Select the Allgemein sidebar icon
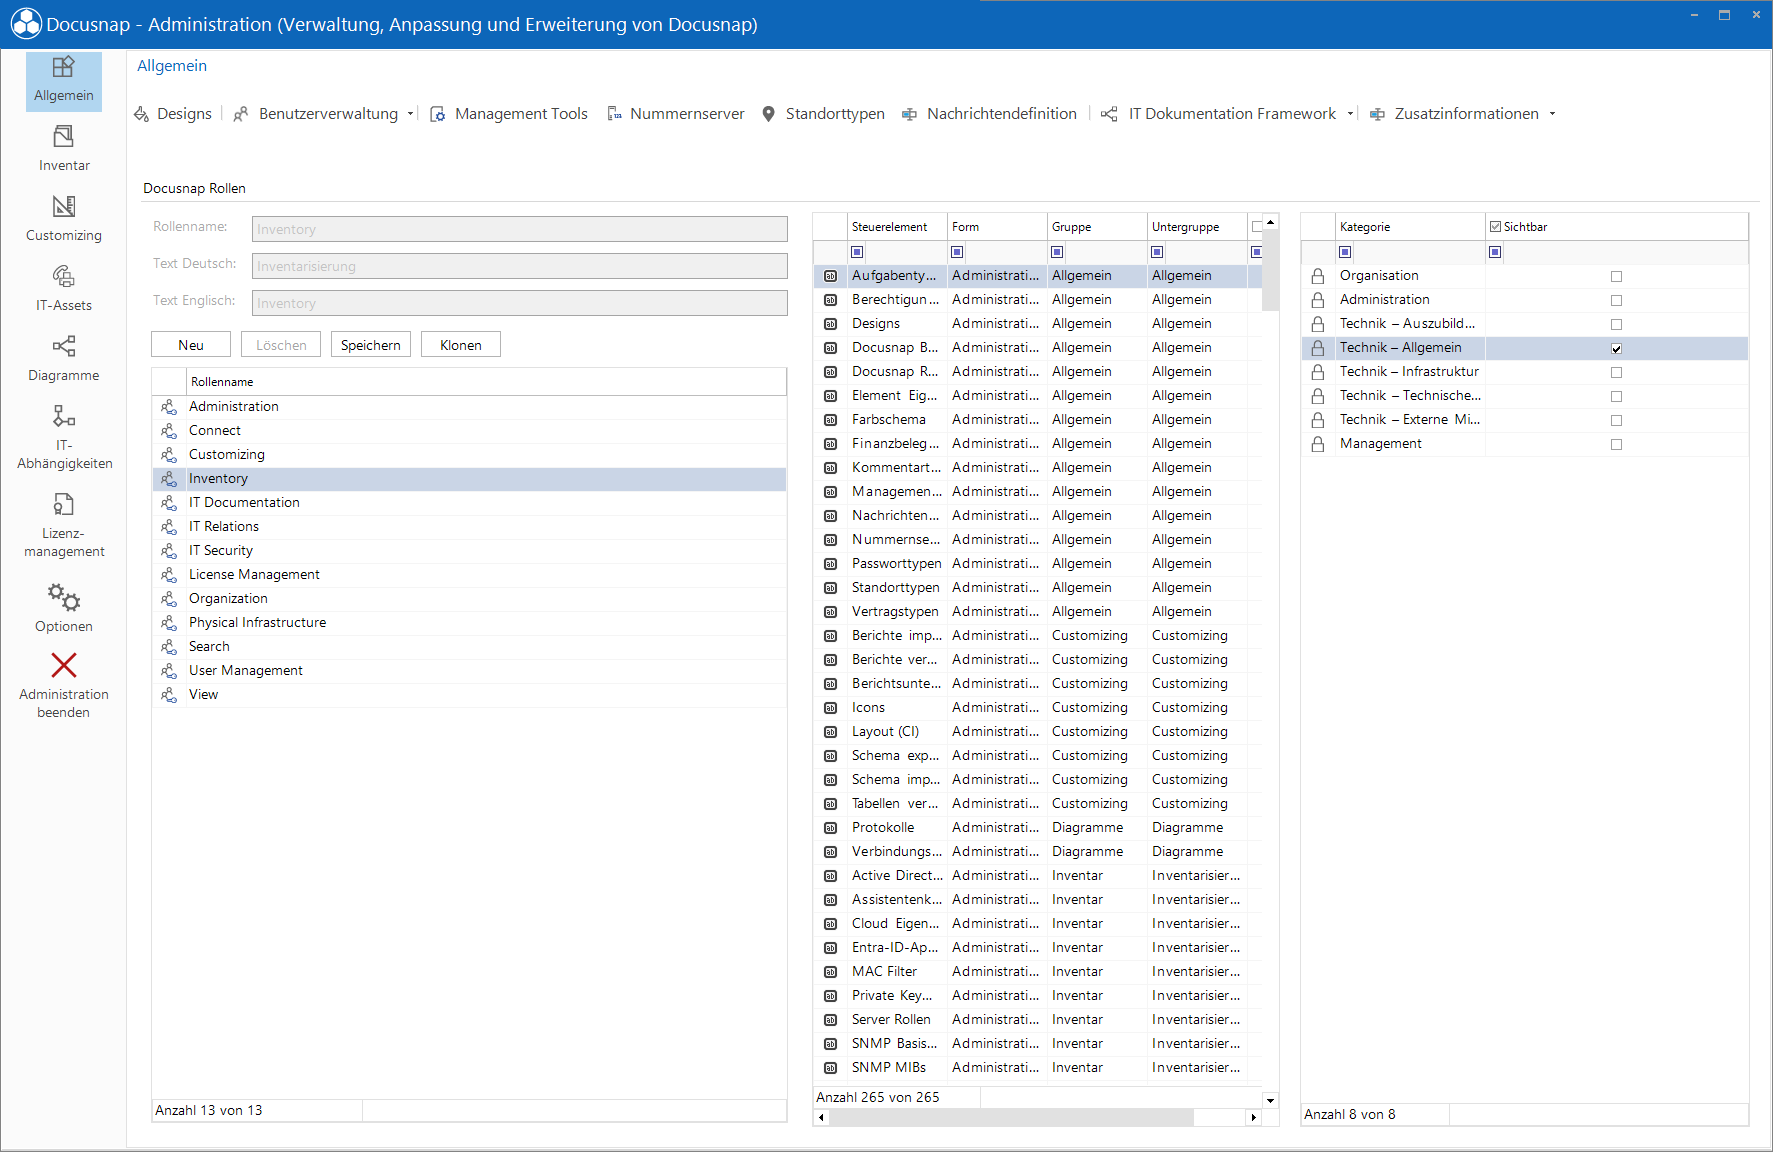The width and height of the screenshot is (1773, 1152). pyautogui.click(x=64, y=67)
